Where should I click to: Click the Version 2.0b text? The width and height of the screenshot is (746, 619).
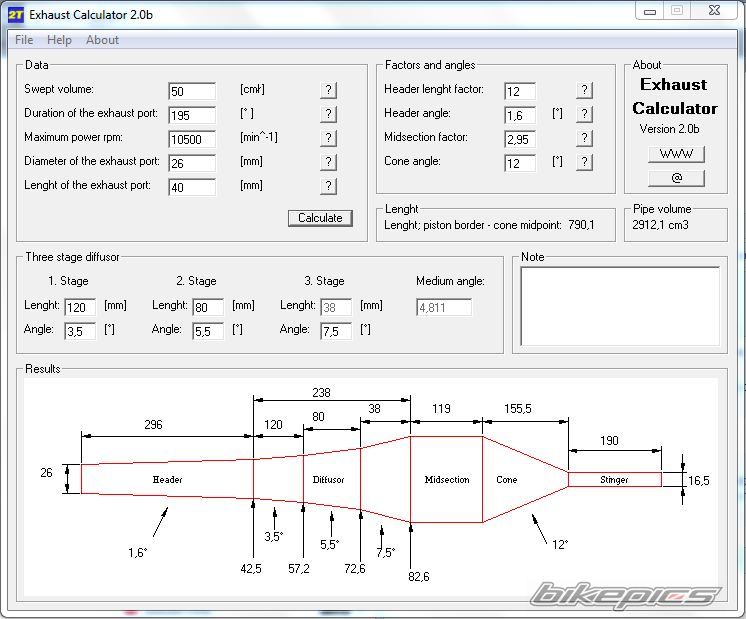tap(669, 129)
